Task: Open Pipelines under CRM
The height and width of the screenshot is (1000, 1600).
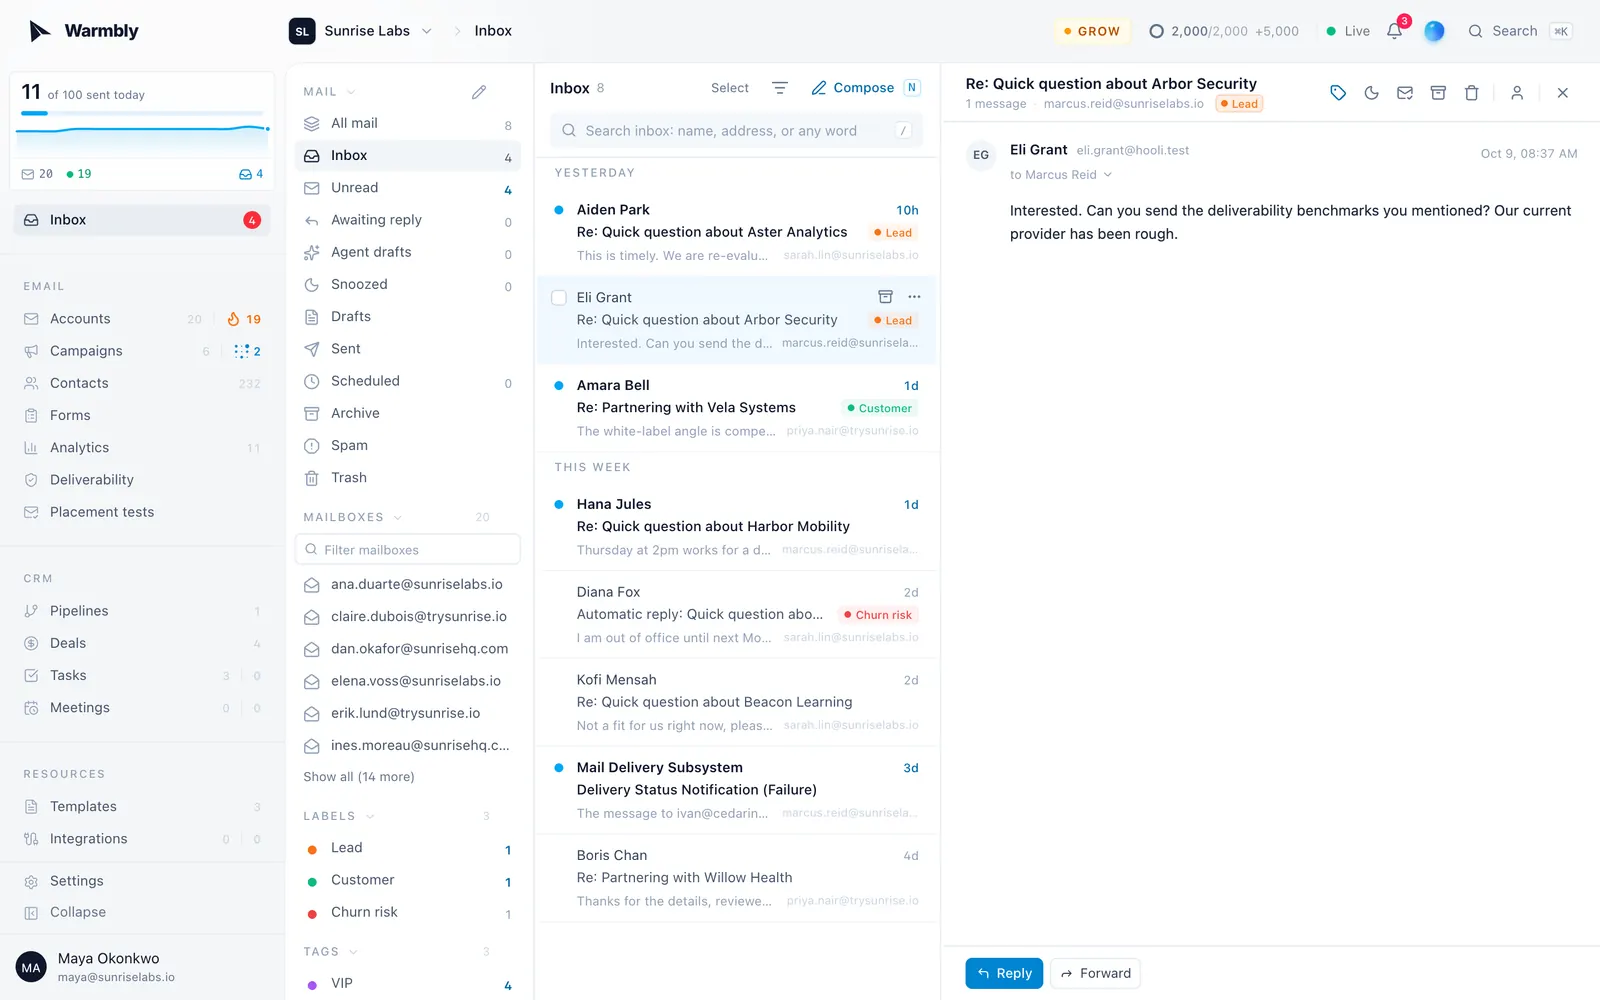Action: coord(142,611)
